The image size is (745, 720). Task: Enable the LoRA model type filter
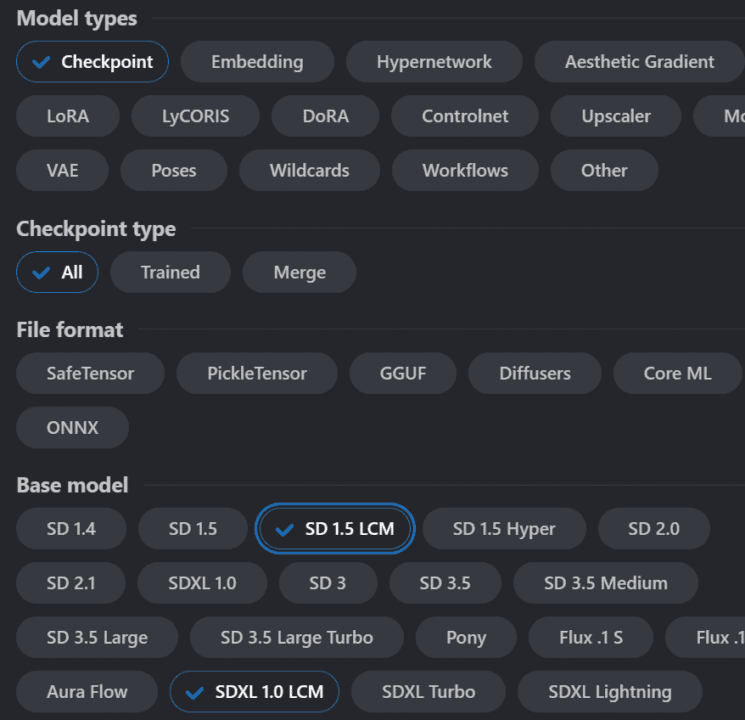coord(68,116)
